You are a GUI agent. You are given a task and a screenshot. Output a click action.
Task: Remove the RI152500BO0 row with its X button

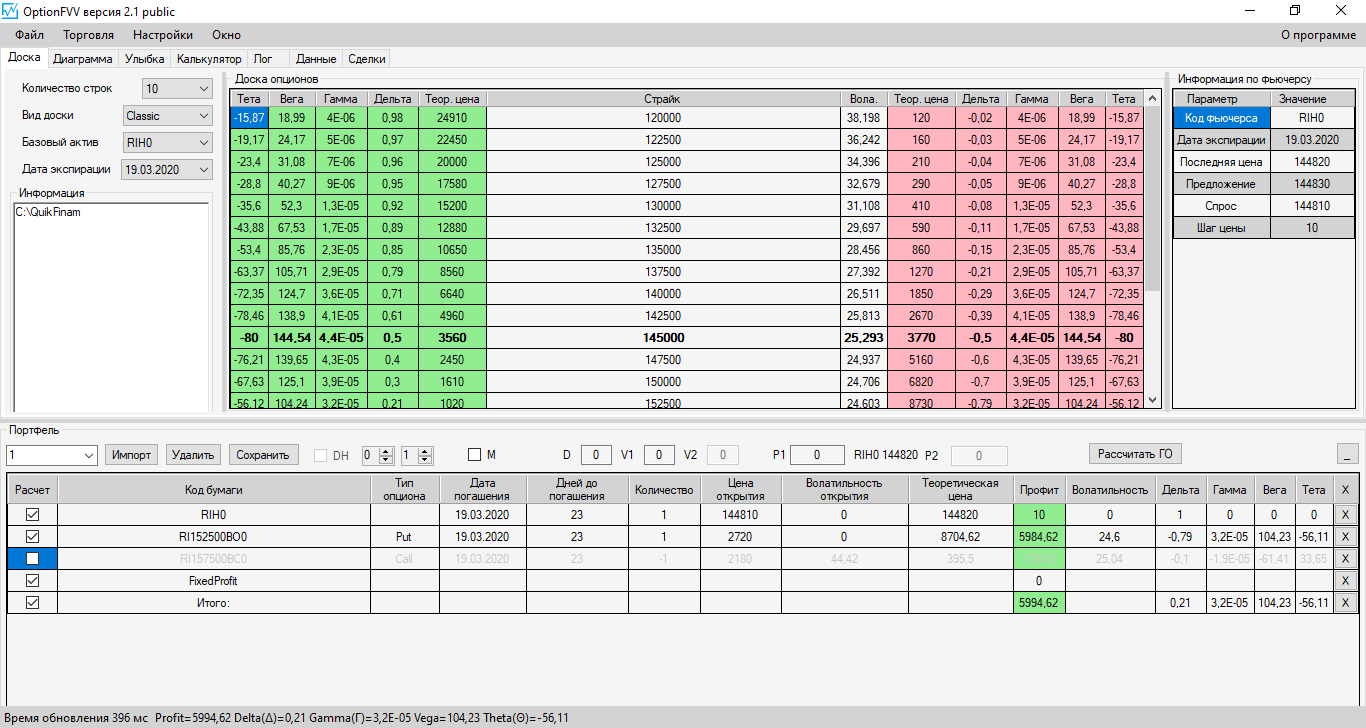pyautogui.click(x=1345, y=537)
